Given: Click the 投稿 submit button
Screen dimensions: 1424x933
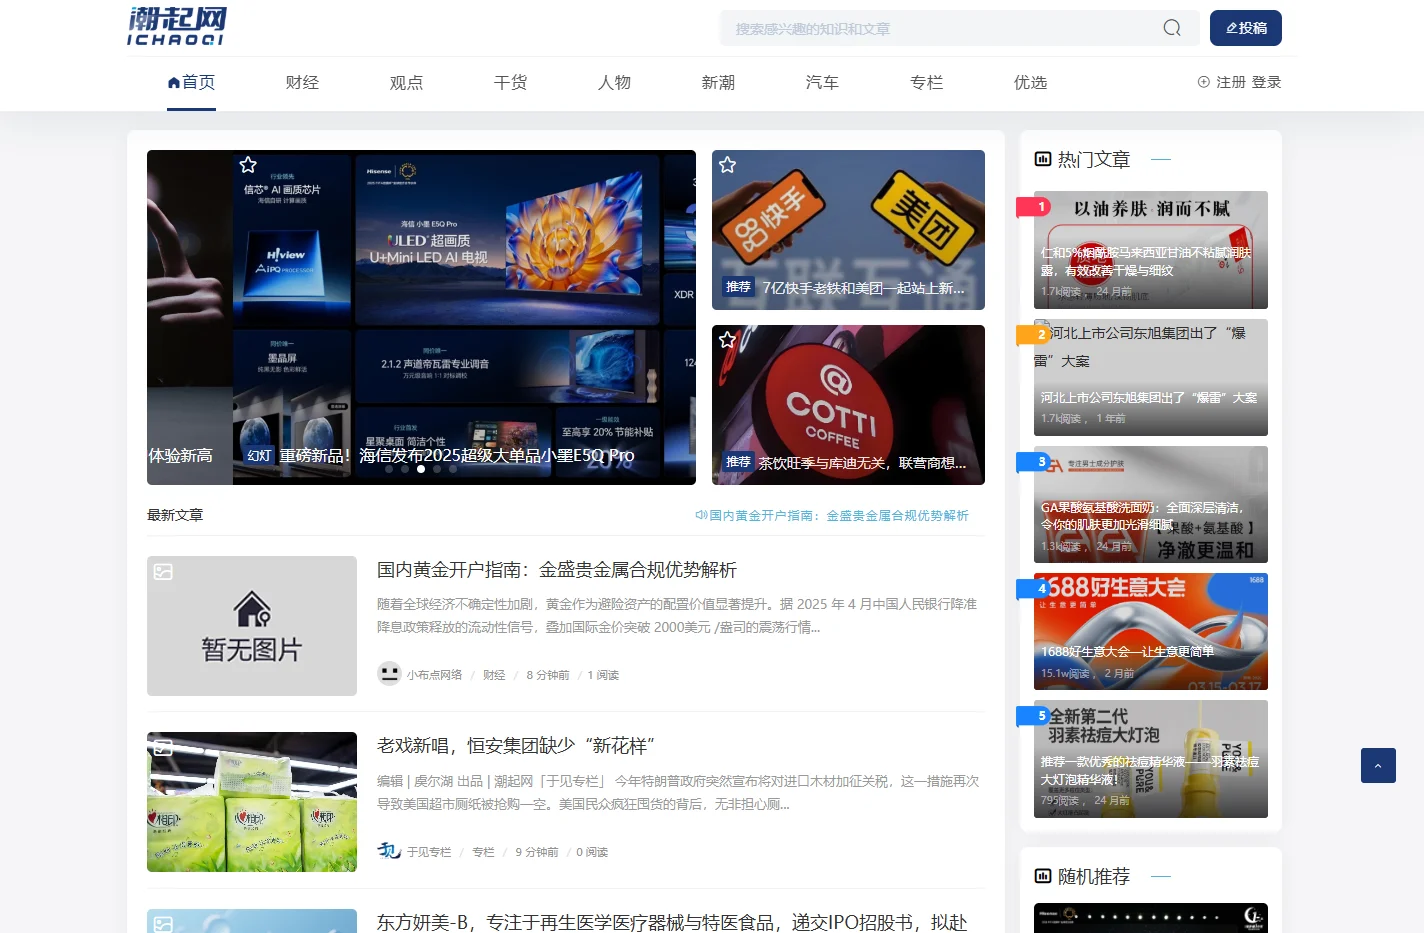Looking at the screenshot, I should [x=1246, y=28].
